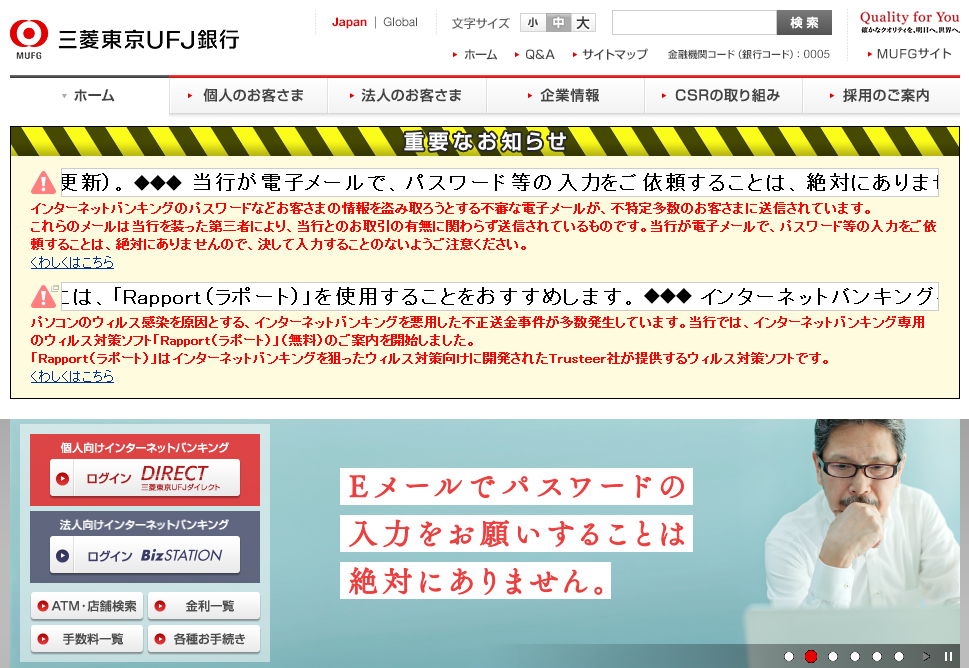This screenshot has height=668, width=969.
Task: Click the scrolling Rapport recommendation headline
Action: 499,297
